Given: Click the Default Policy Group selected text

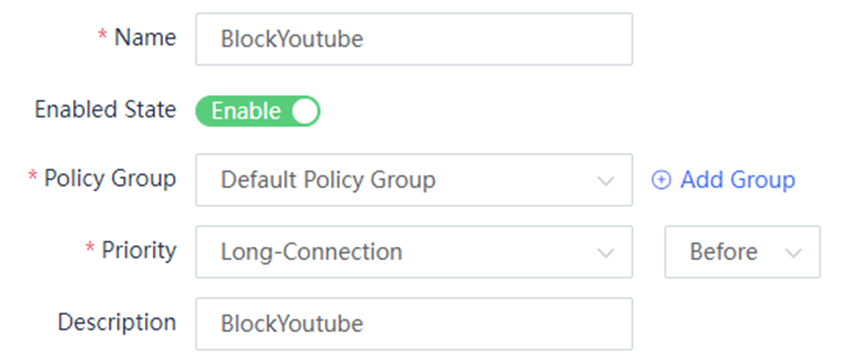Looking at the screenshot, I should [328, 180].
